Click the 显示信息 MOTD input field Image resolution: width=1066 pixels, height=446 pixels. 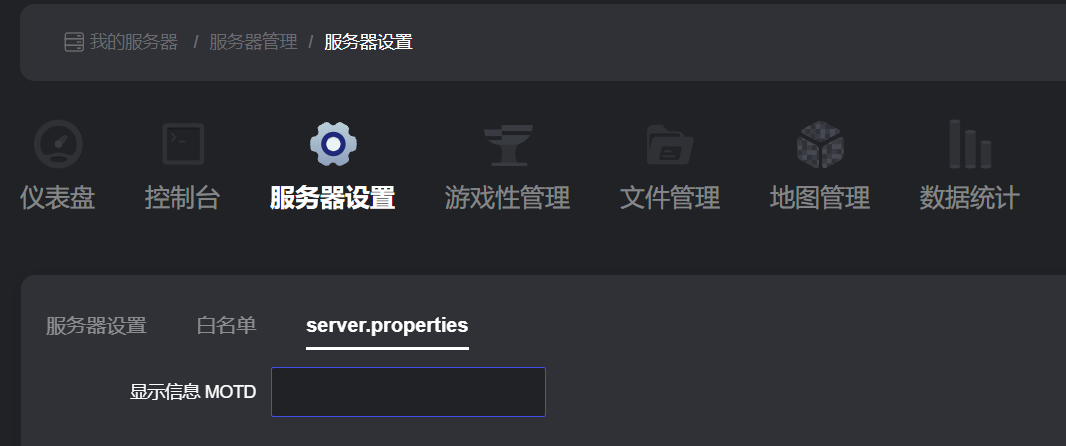[409, 392]
